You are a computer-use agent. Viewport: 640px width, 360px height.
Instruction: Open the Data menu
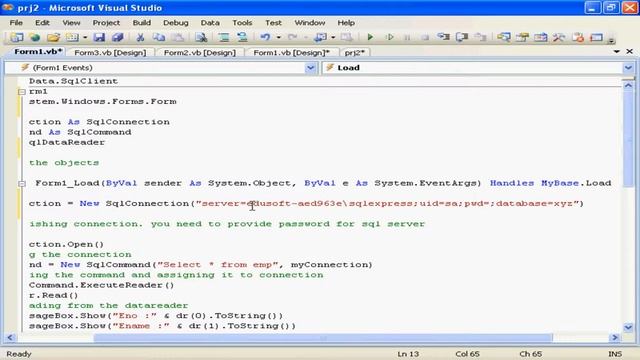(210, 23)
